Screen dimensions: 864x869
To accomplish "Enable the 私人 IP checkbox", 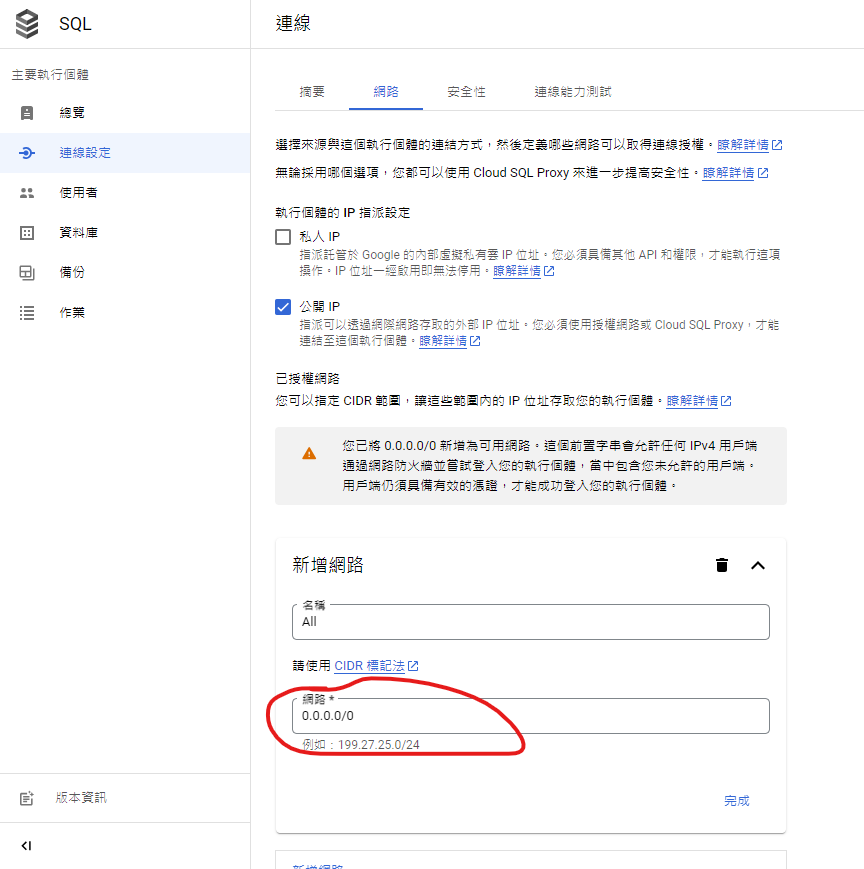I will click(283, 237).
